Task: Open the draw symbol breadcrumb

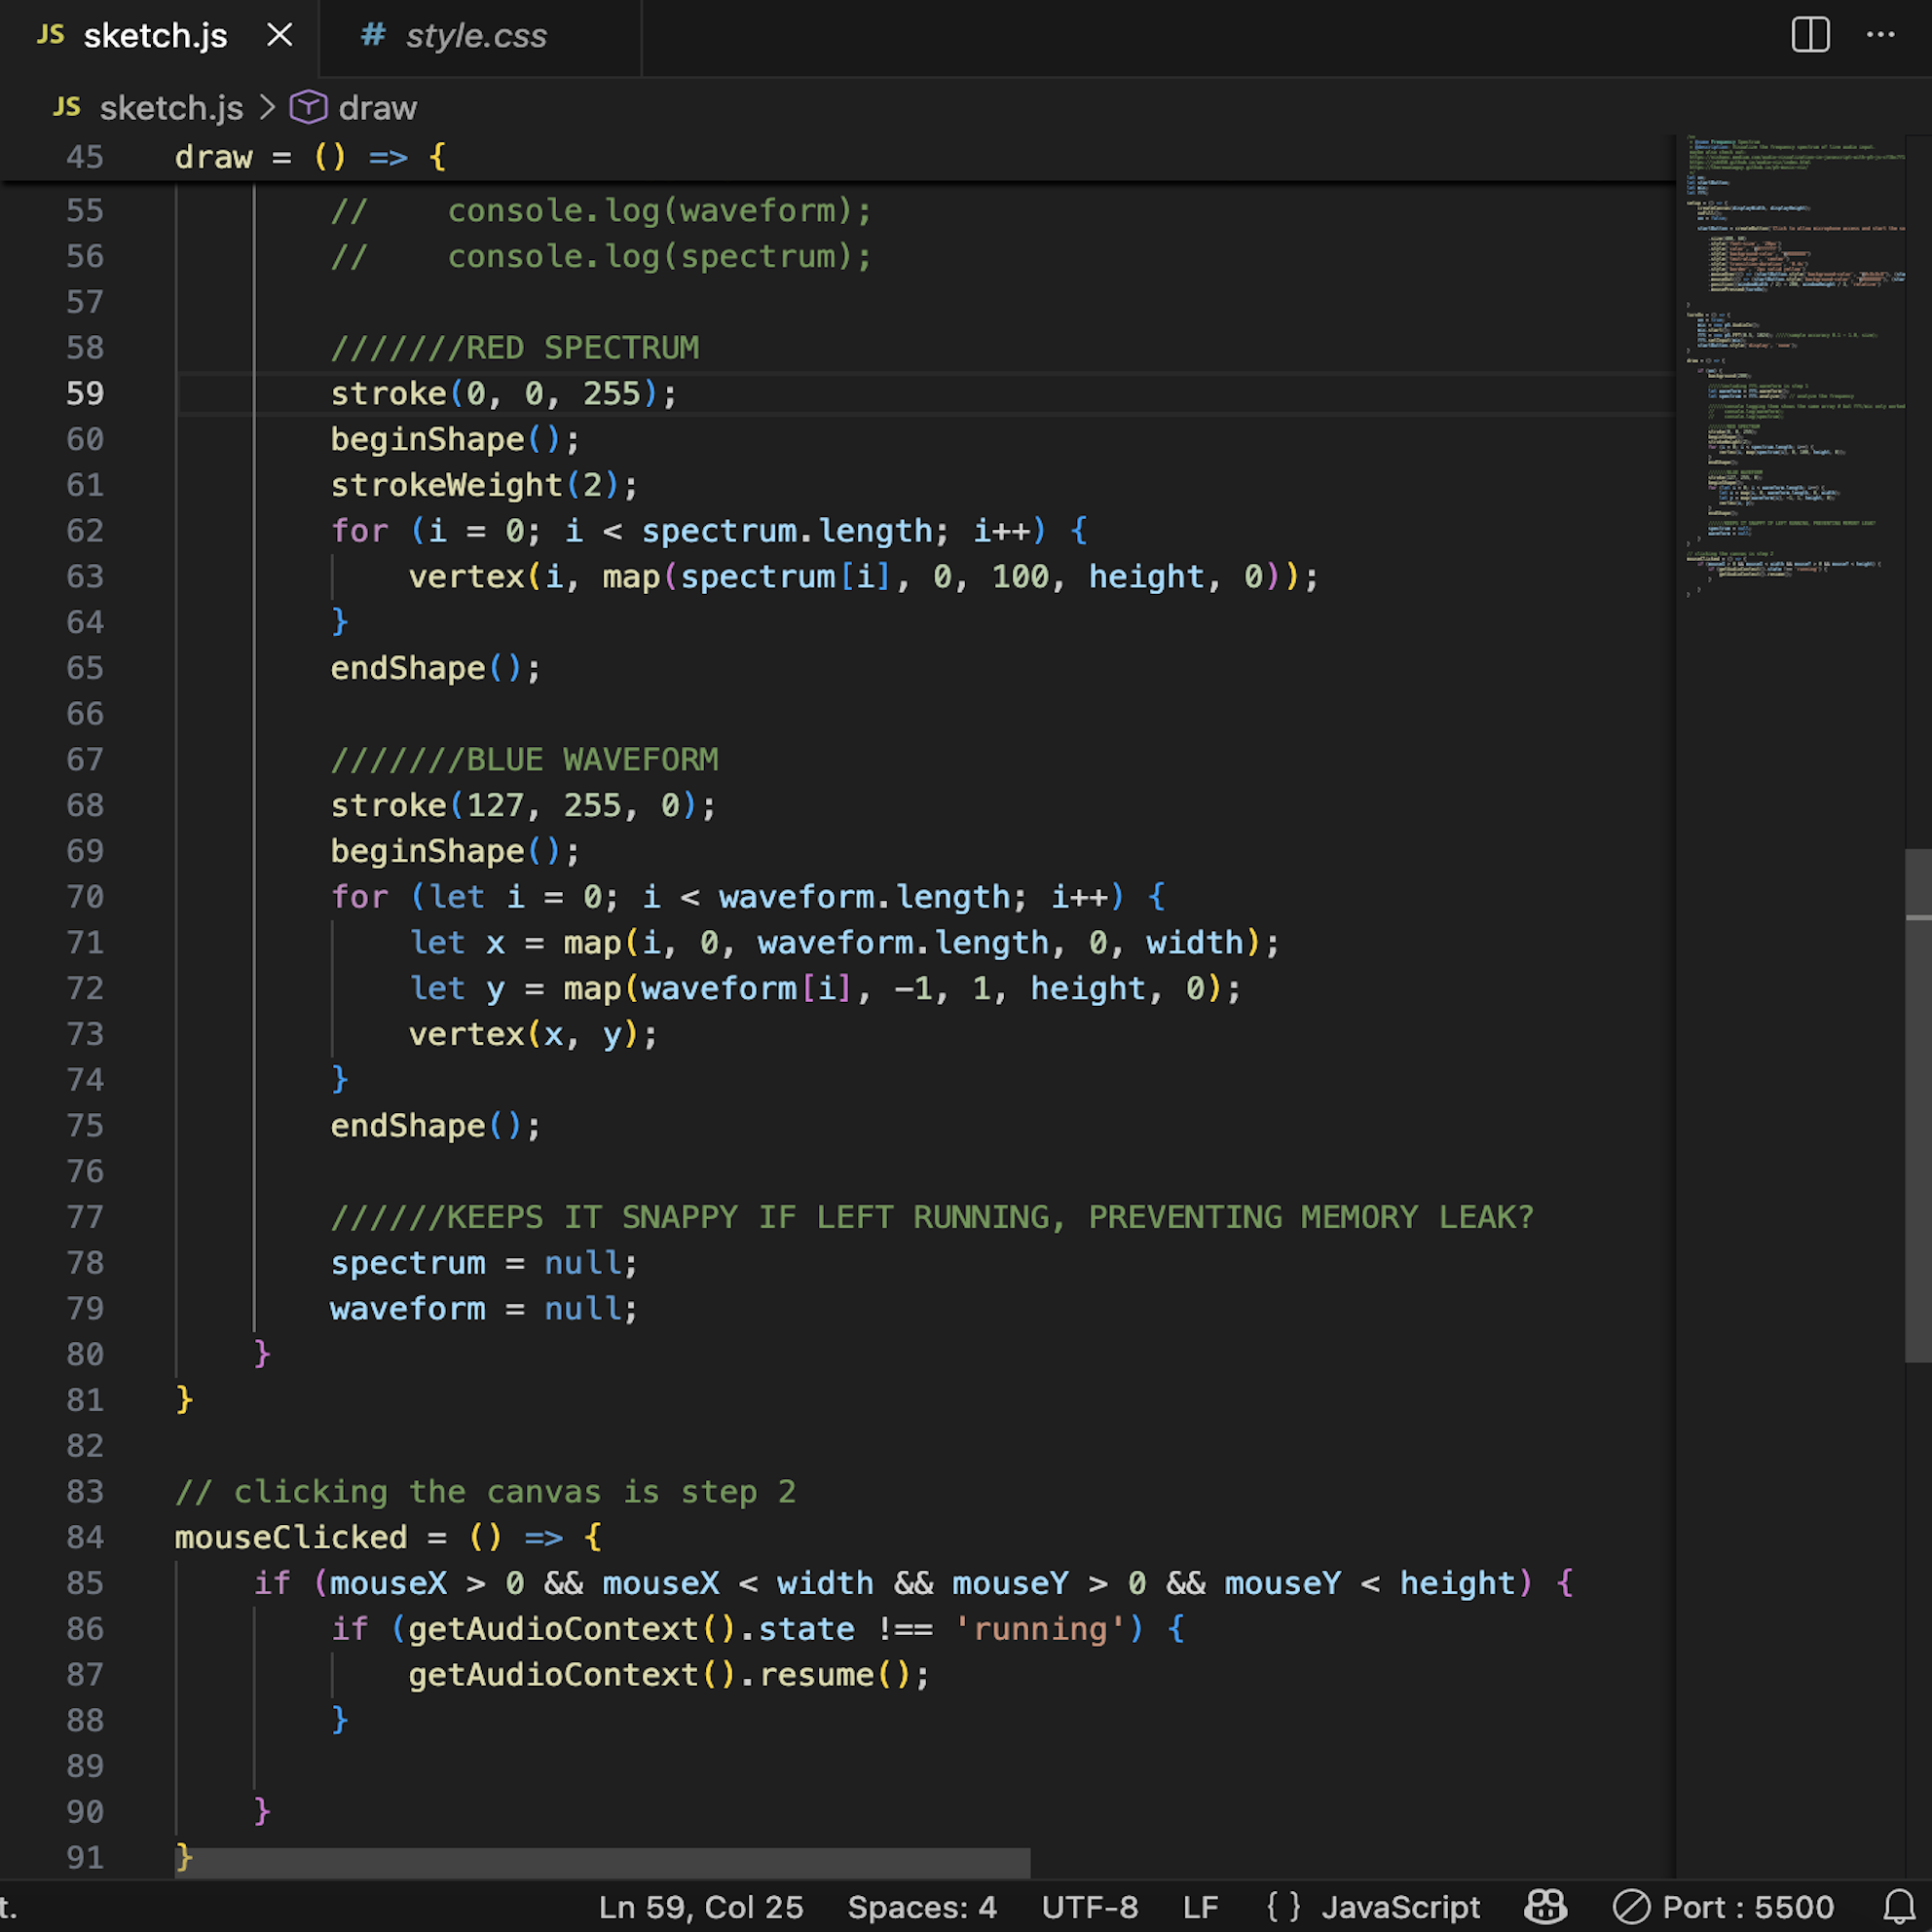Action: point(377,108)
